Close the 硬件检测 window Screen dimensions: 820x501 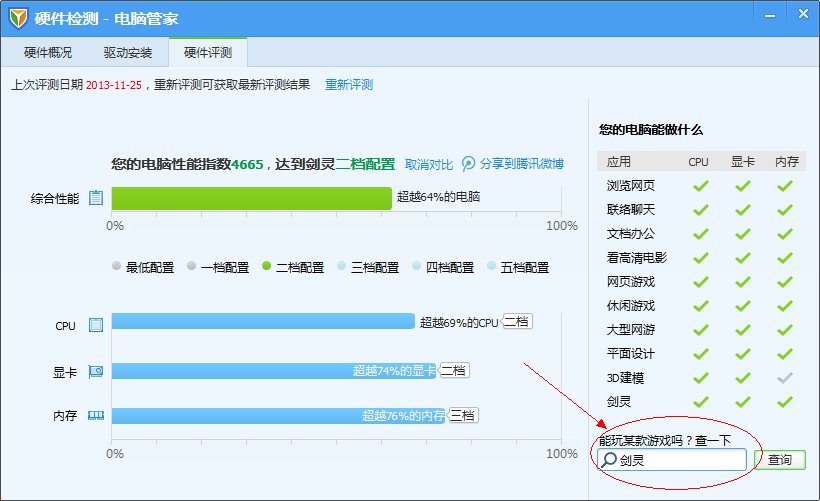tap(803, 14)
